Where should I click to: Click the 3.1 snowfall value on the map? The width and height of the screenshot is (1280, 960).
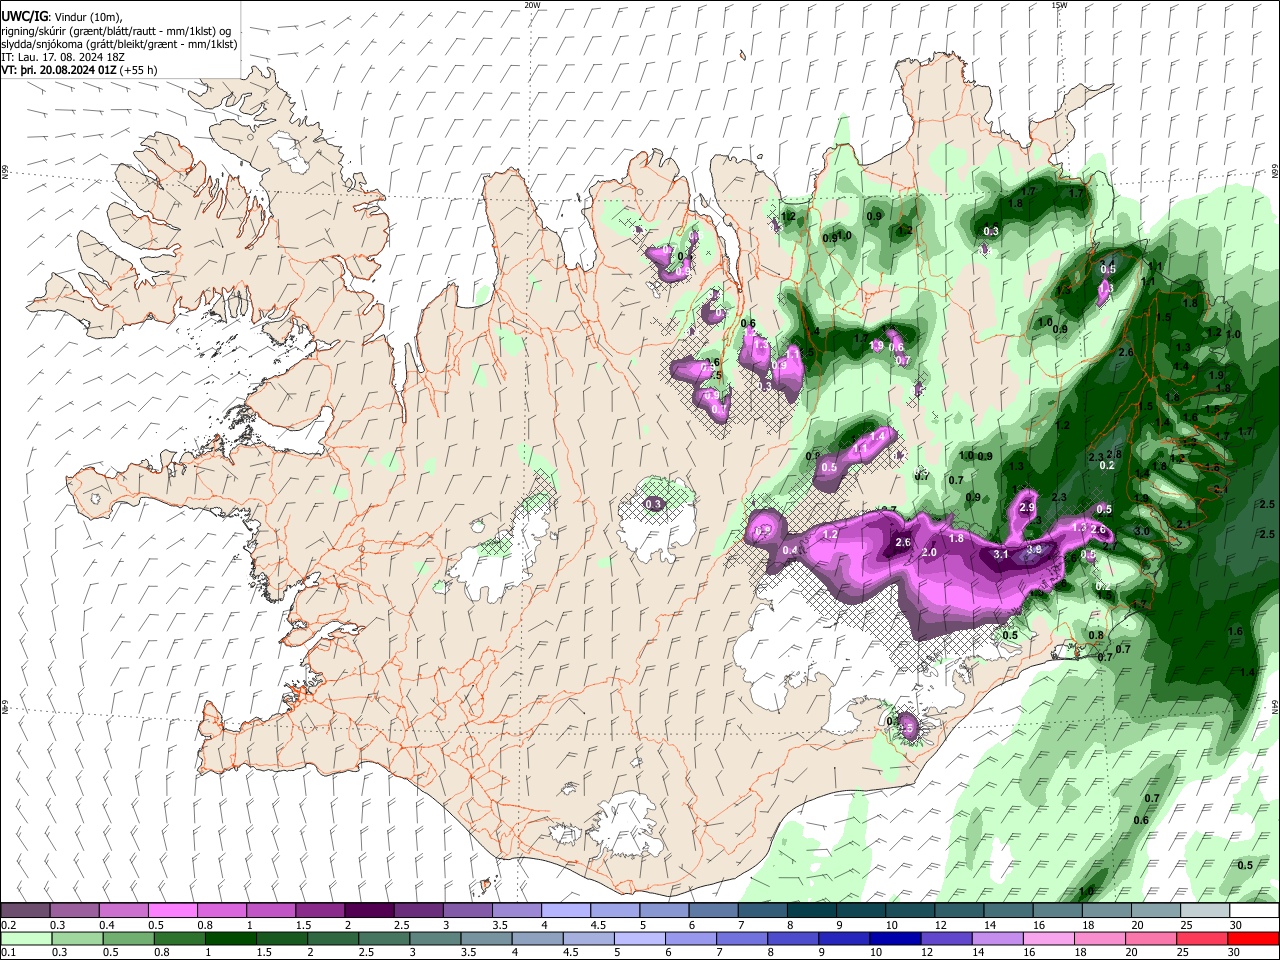click(1001, 554)
